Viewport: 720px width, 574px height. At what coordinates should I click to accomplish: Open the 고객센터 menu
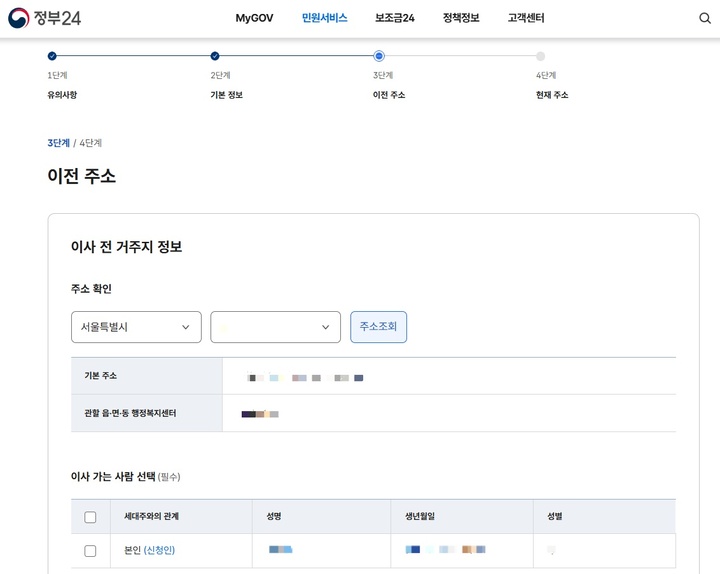tap(526, 18)
